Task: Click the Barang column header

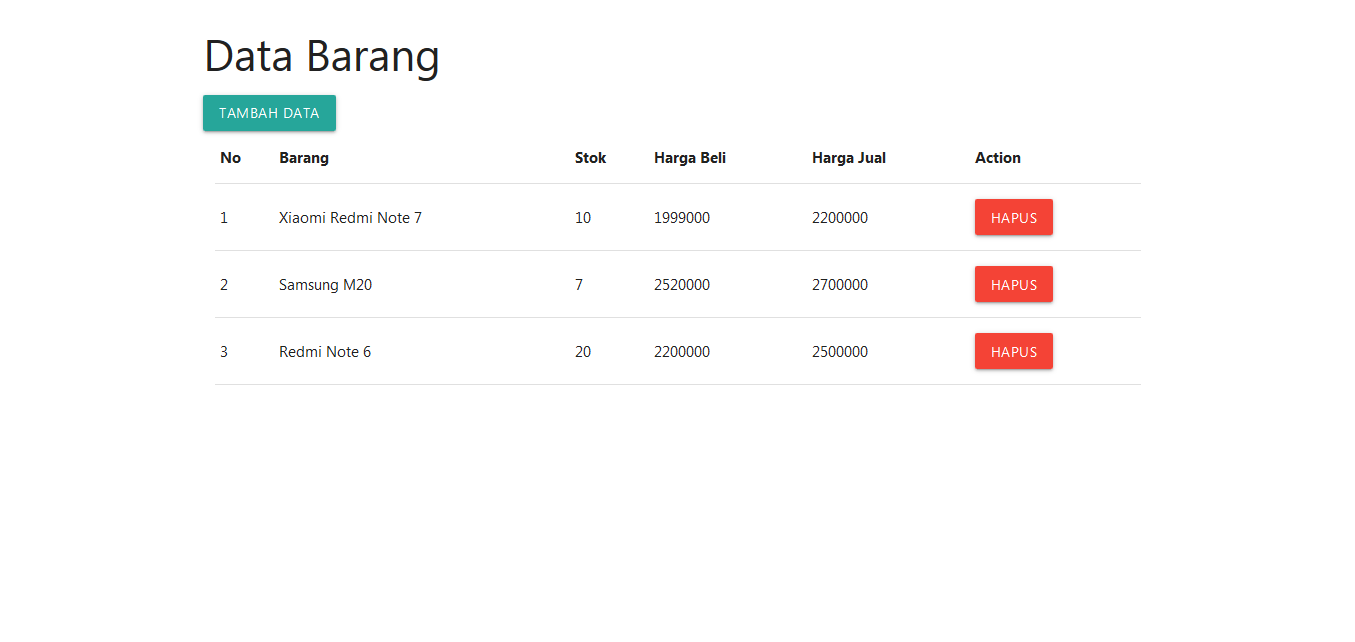Action: pyautogui.click(x=304, y=157)
